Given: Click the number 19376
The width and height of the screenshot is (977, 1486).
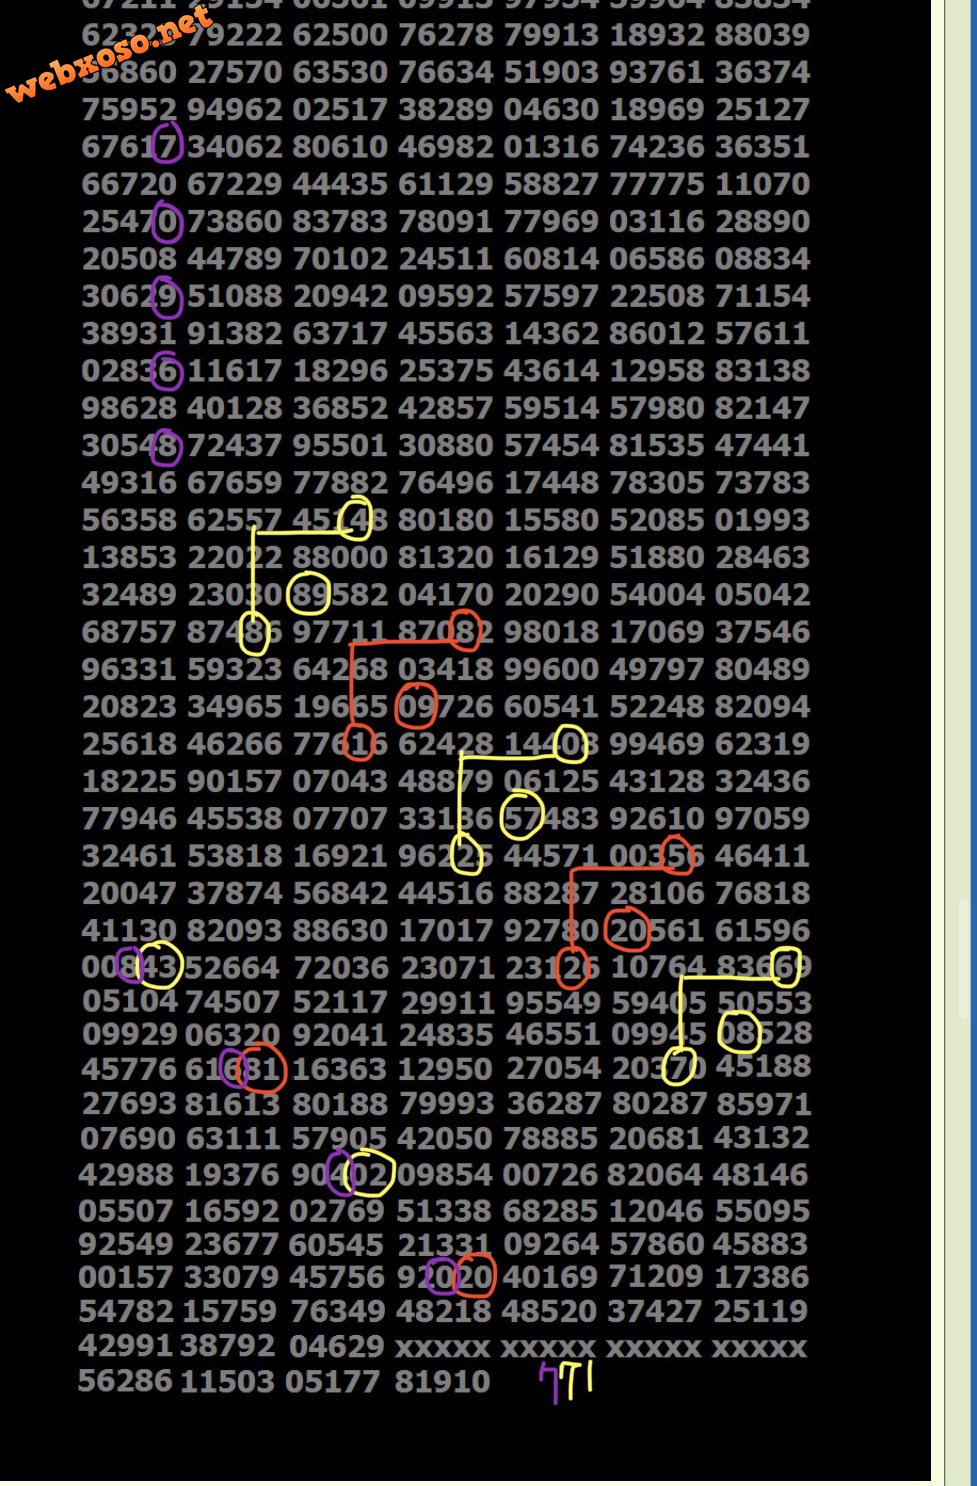Looking at the screenshot, I should click(232, 1175).
